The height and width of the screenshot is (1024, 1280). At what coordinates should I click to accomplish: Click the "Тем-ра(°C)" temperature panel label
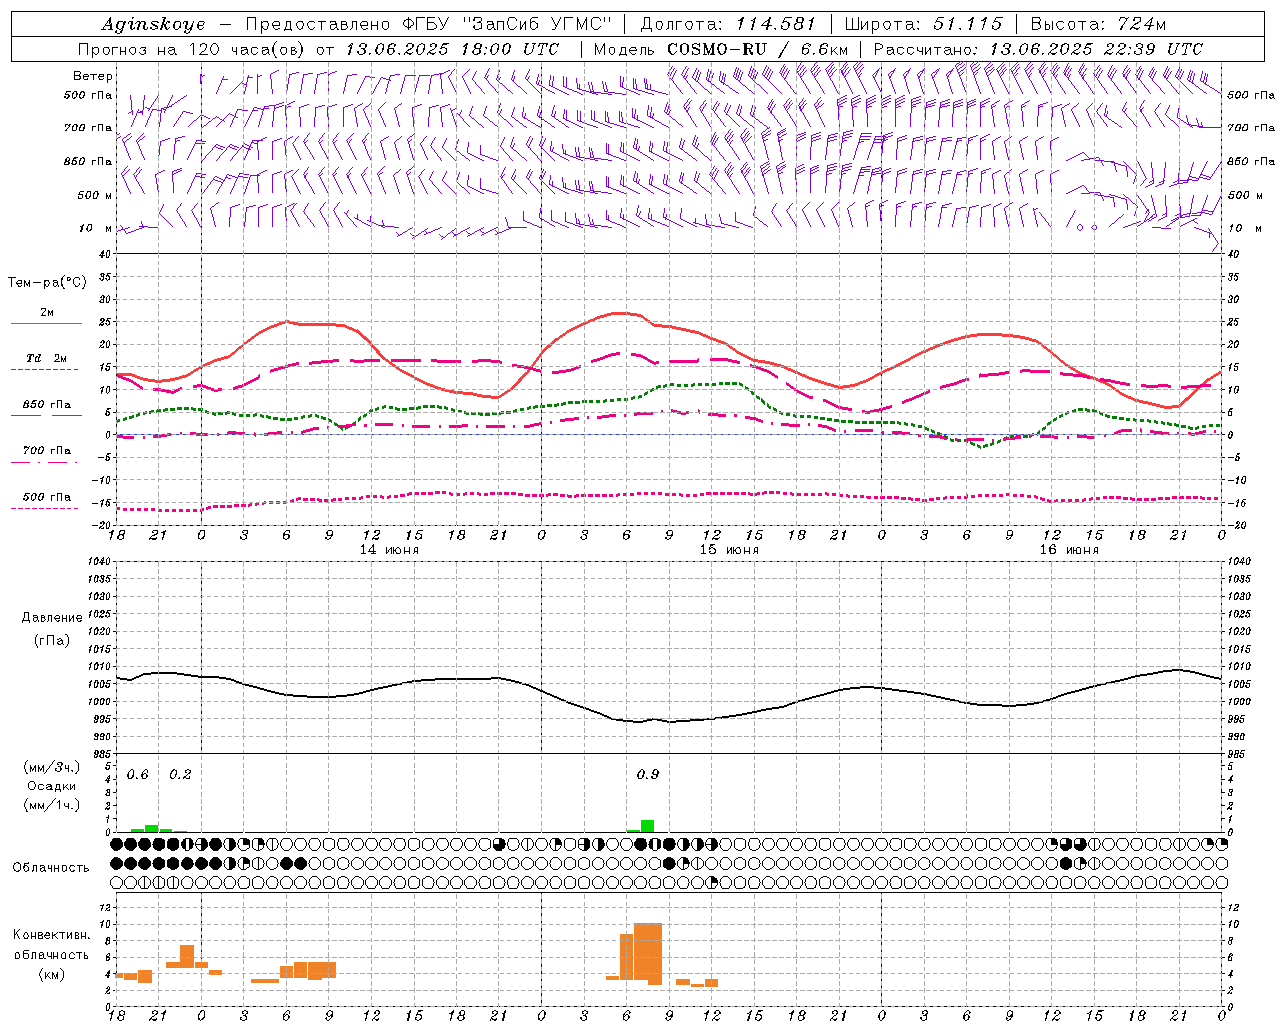pyautogui.click(x=47, y=283)
